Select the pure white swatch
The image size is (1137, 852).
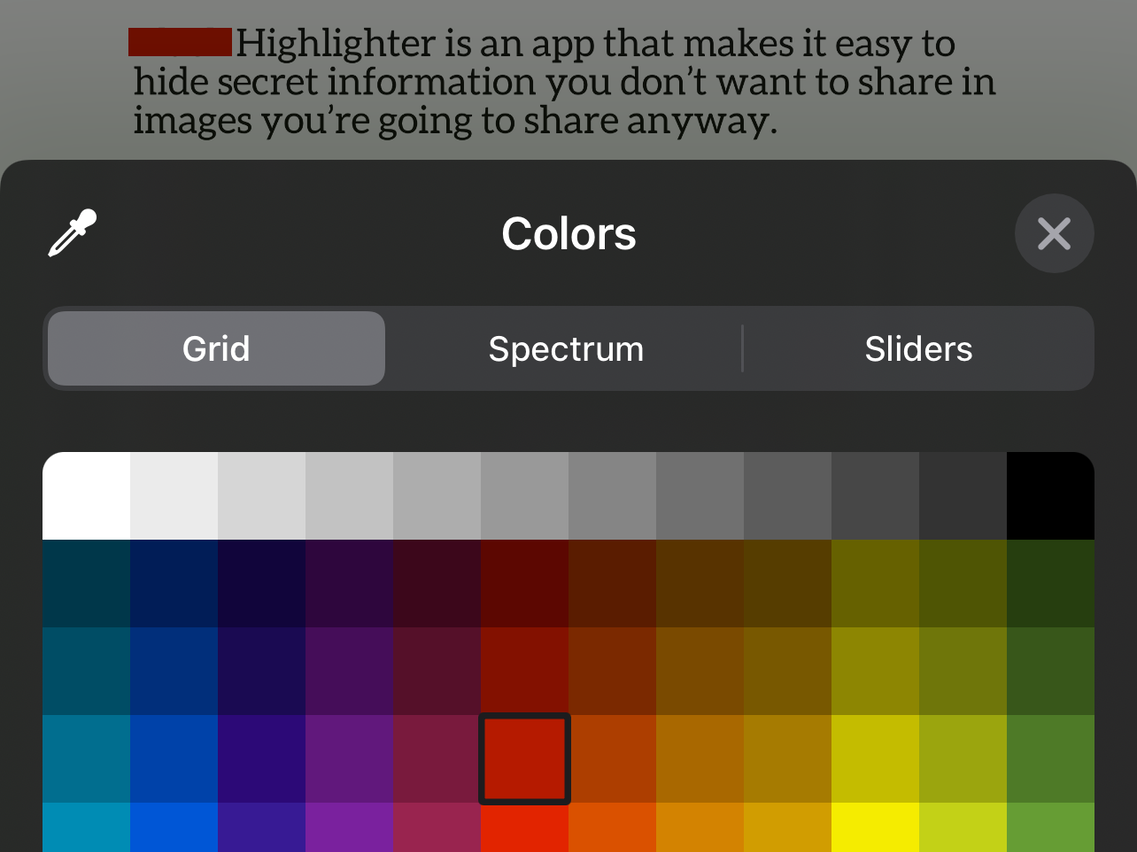[x=87, y=496]
